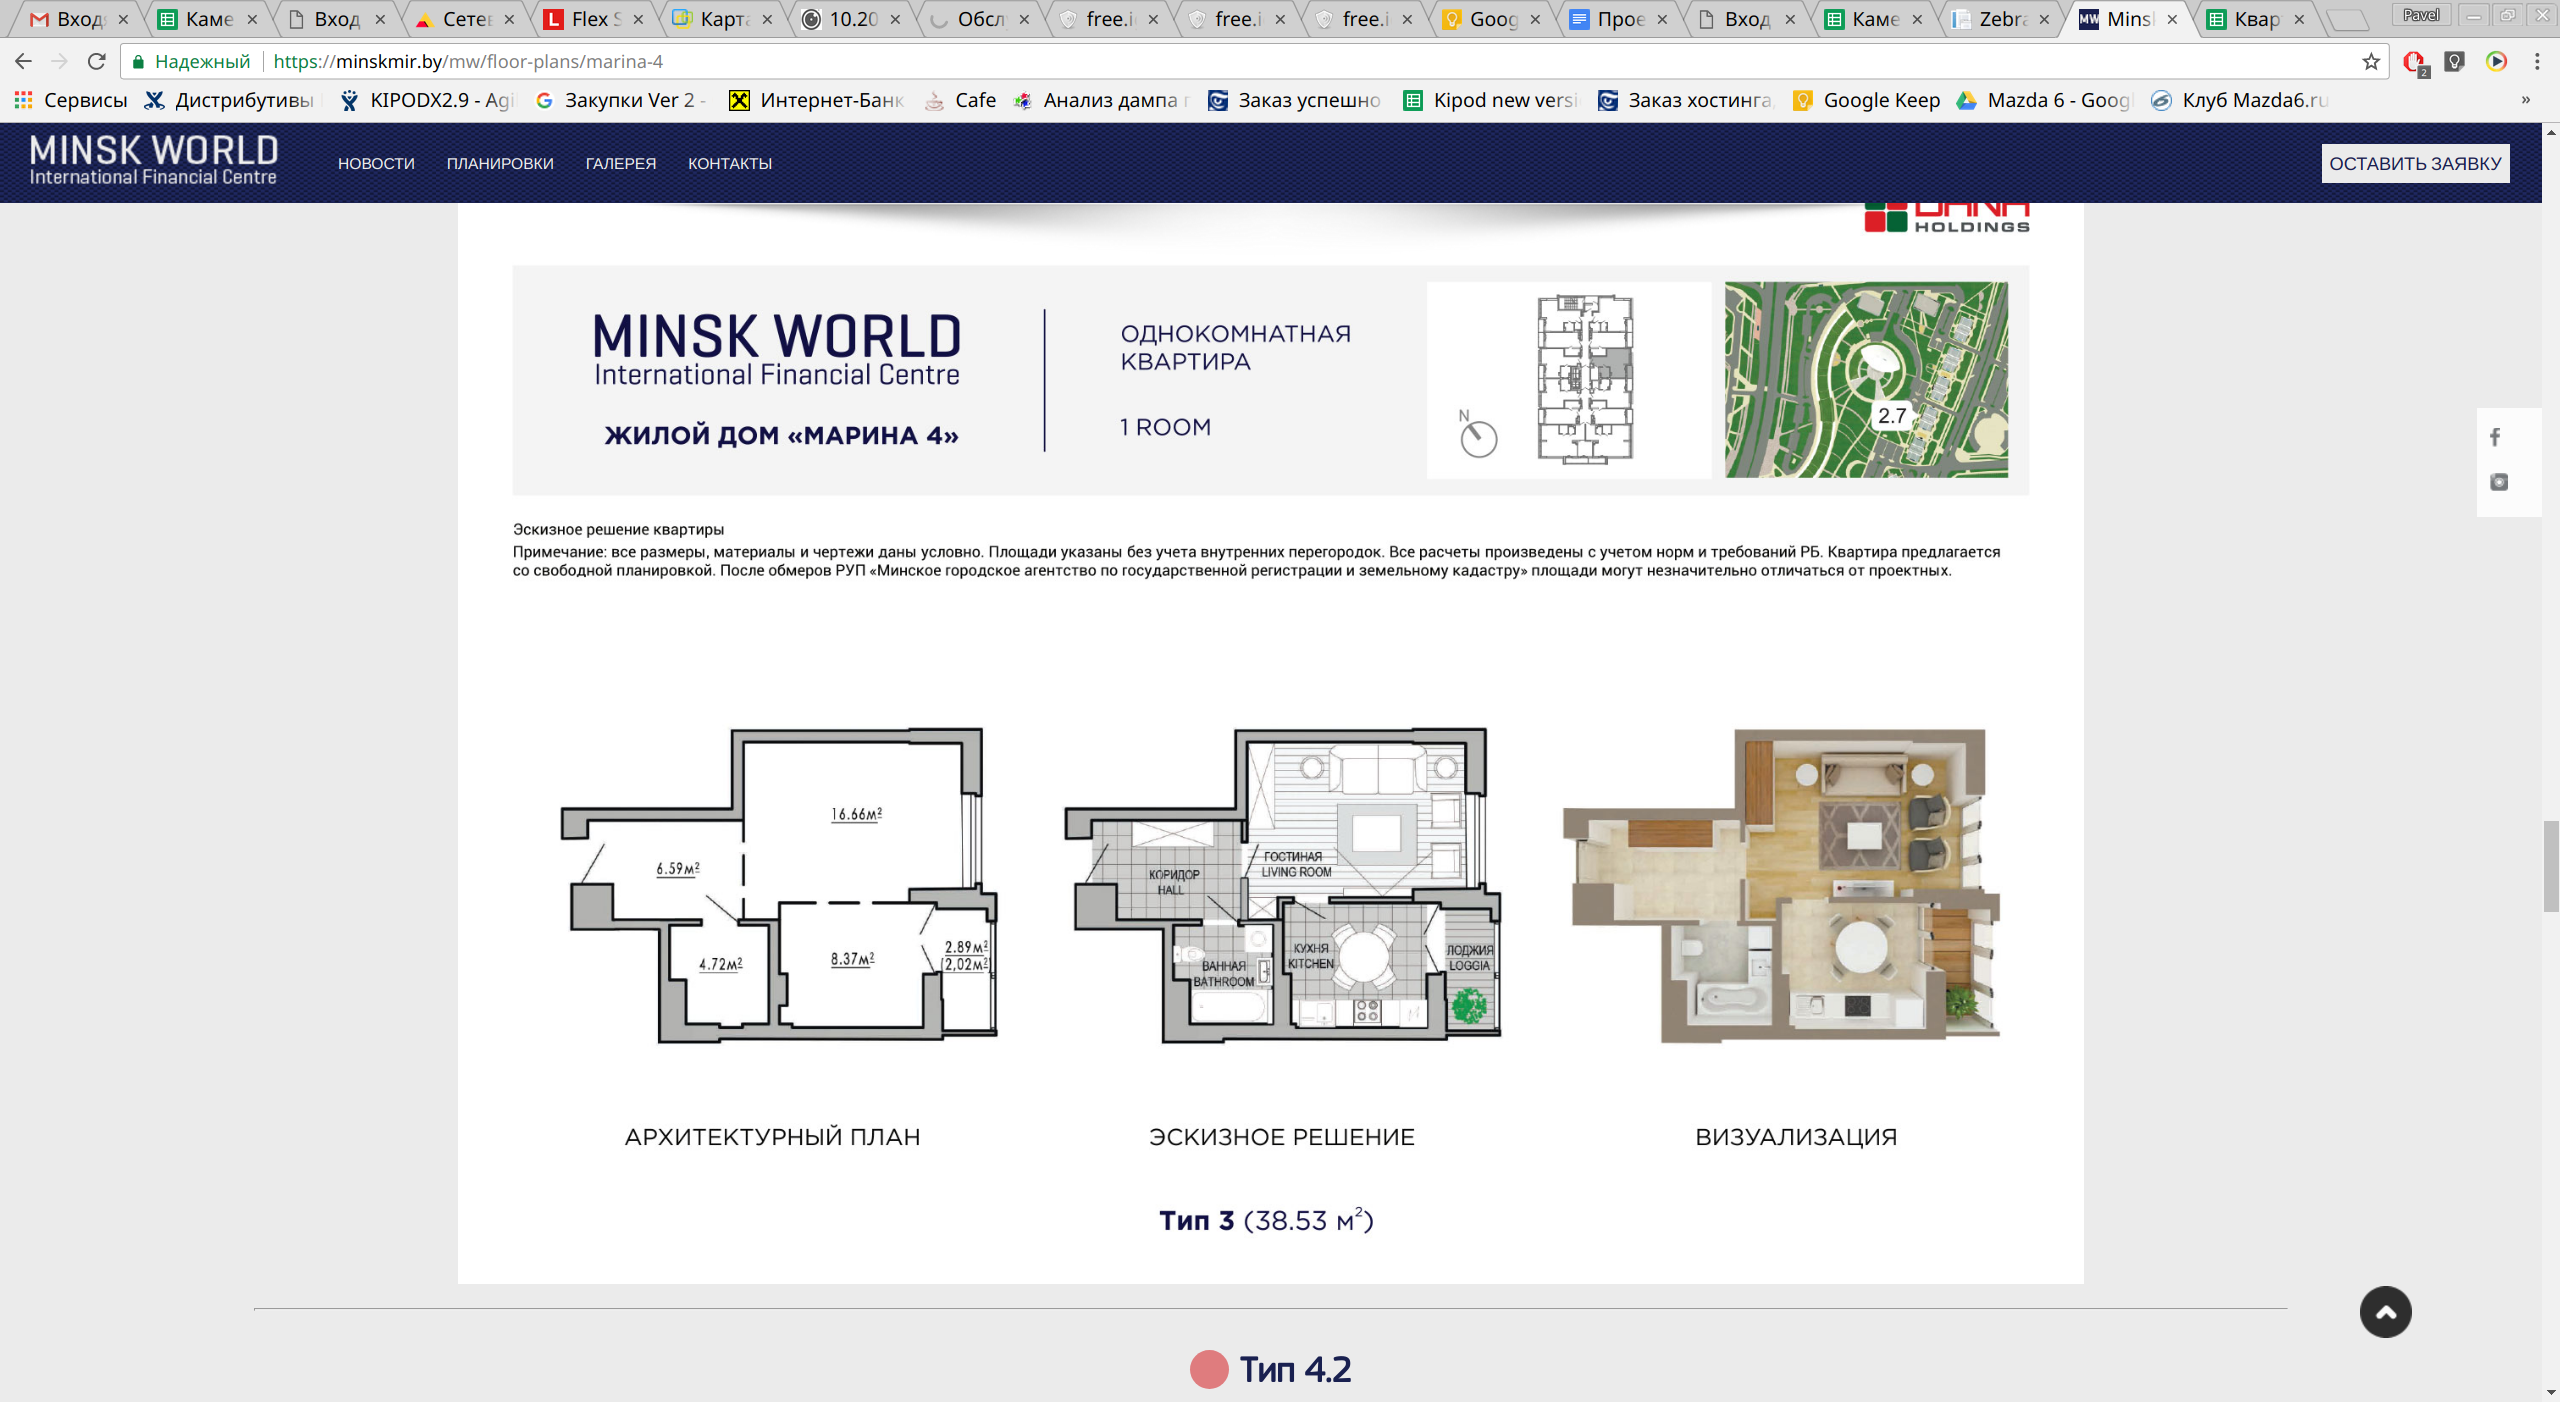The width and height of the screenshot is (2560, 1402).
Task: Open the Facebook share icon on the right
Action: click(x=2496, y=437)
